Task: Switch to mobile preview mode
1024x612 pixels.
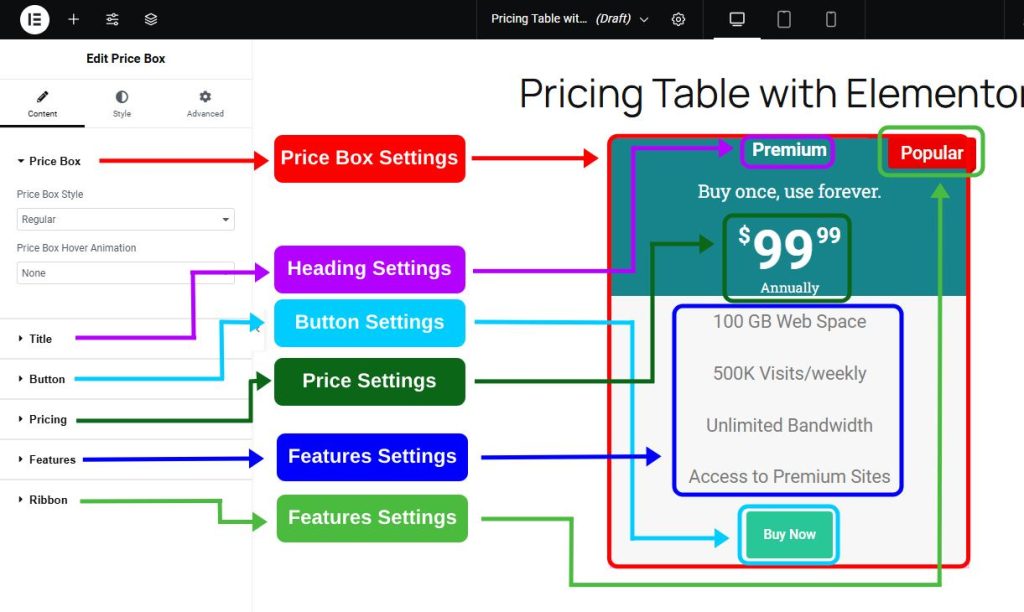Action: (830, 19)
